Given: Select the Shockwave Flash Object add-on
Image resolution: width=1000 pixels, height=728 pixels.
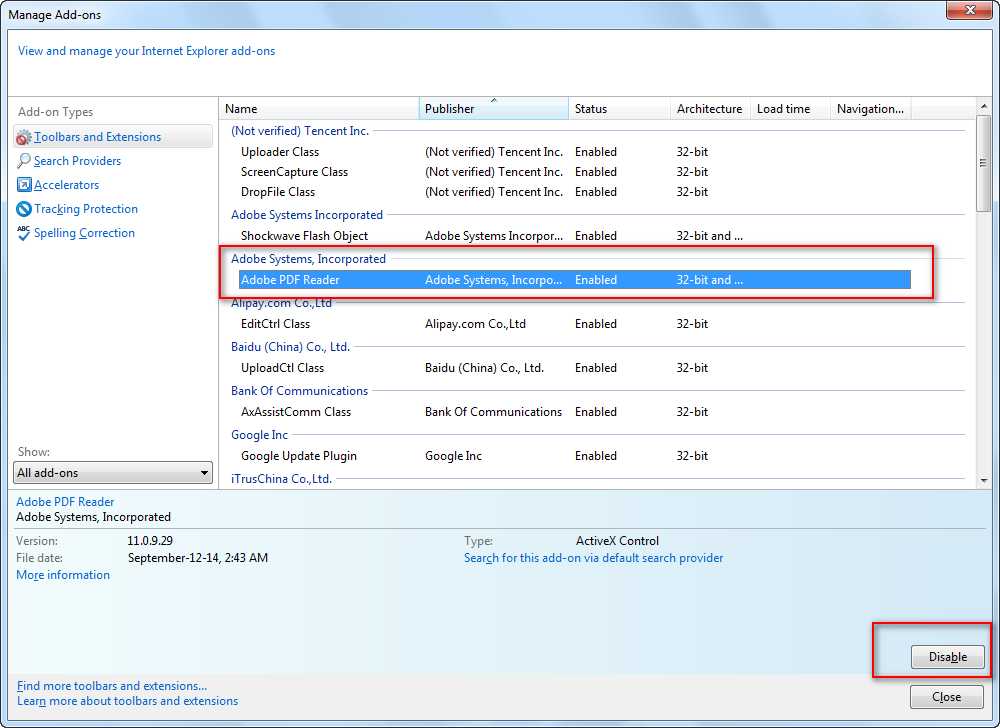Looking at the screenshot, I should click(575, 236).
